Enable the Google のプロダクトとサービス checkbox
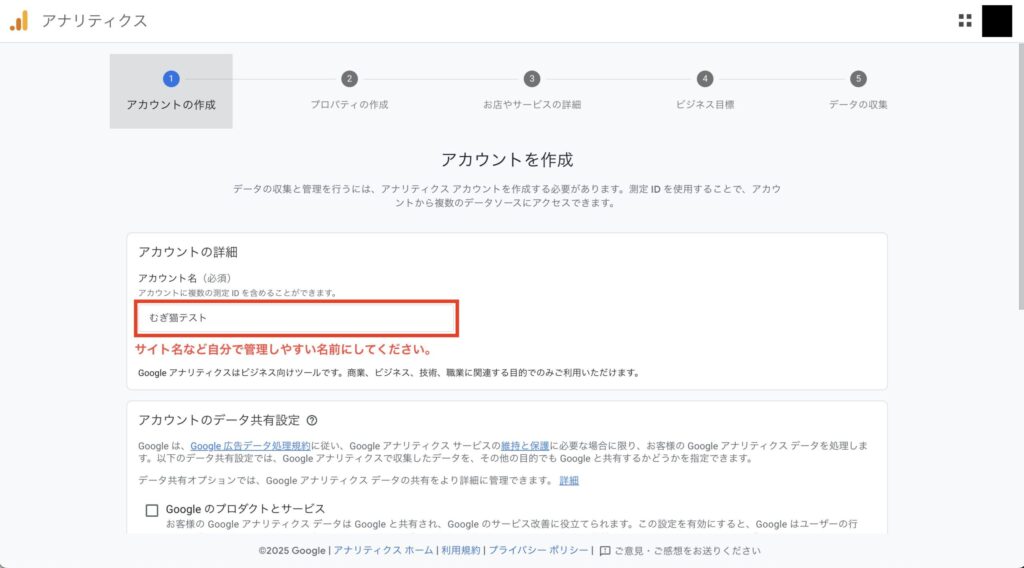This screenshot has height=568, width=1024. coord(152,510)
